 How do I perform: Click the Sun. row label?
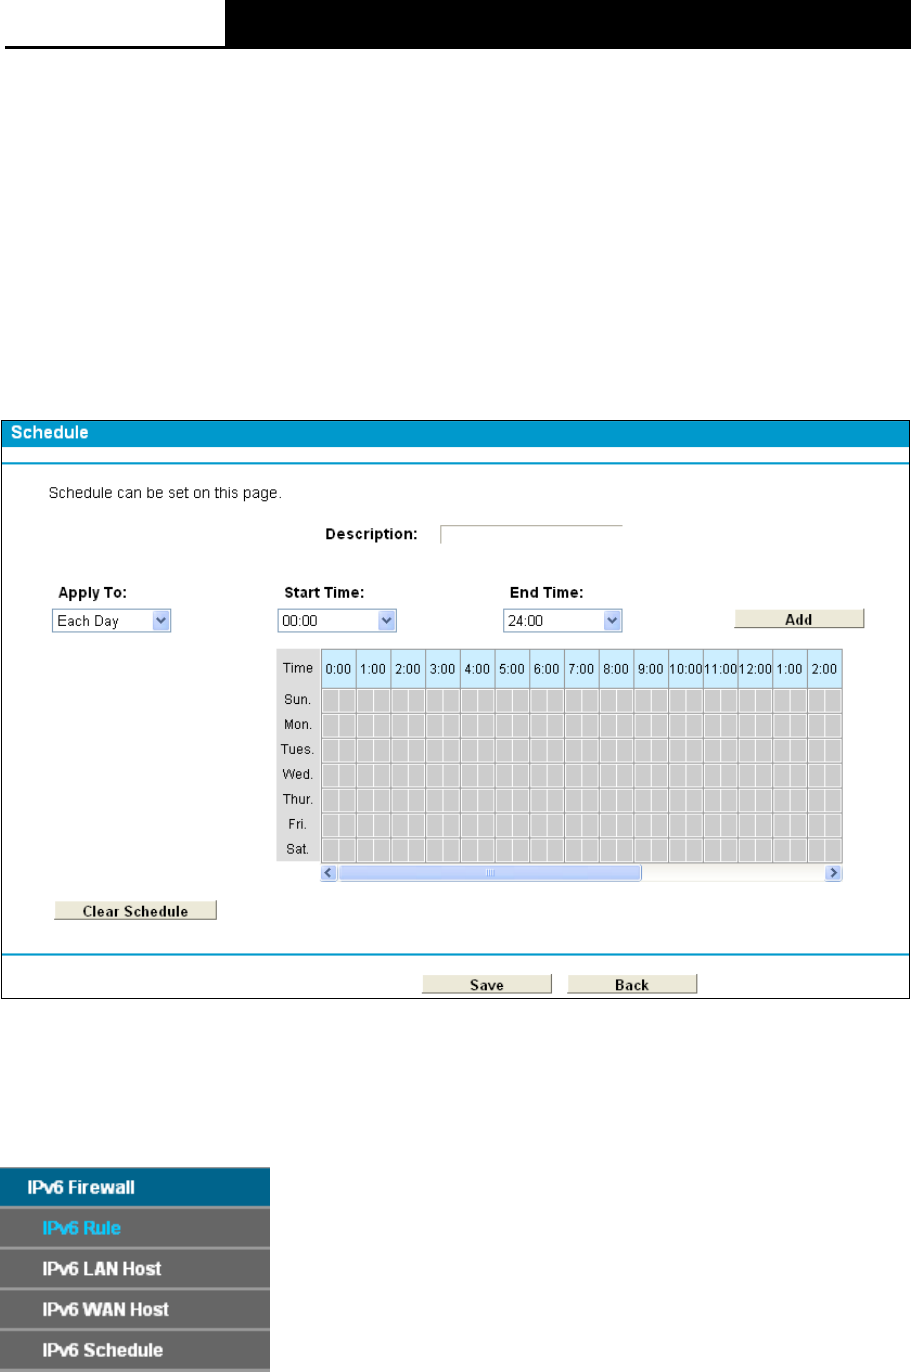297,700
